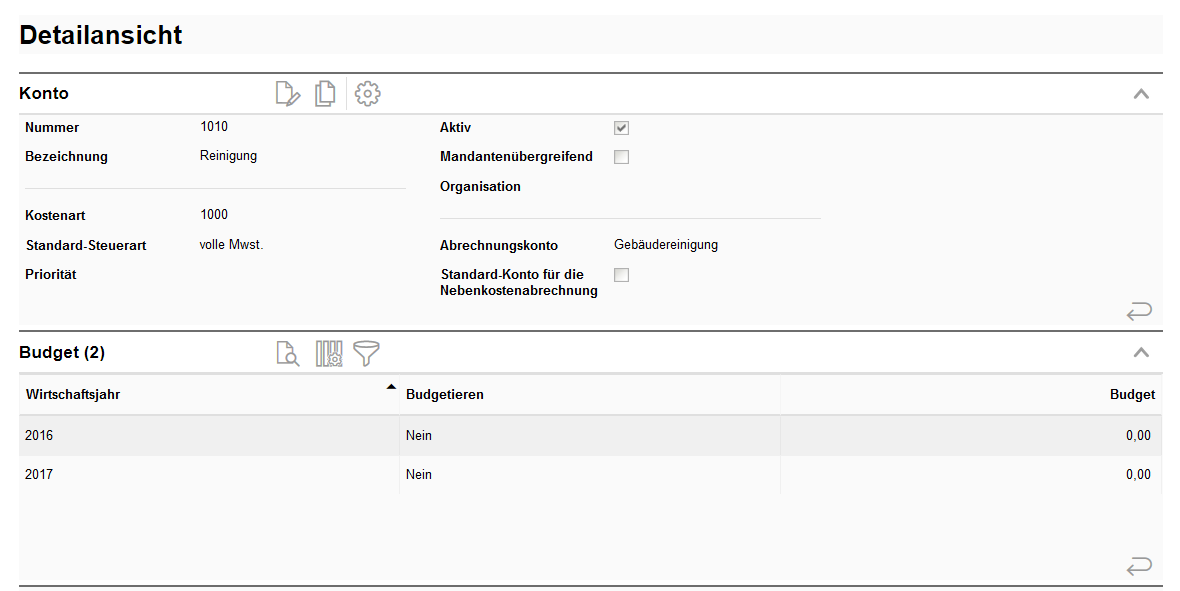Collapse the Konto section
This screenshot has width=1180, height=591.
[1141, 94]
